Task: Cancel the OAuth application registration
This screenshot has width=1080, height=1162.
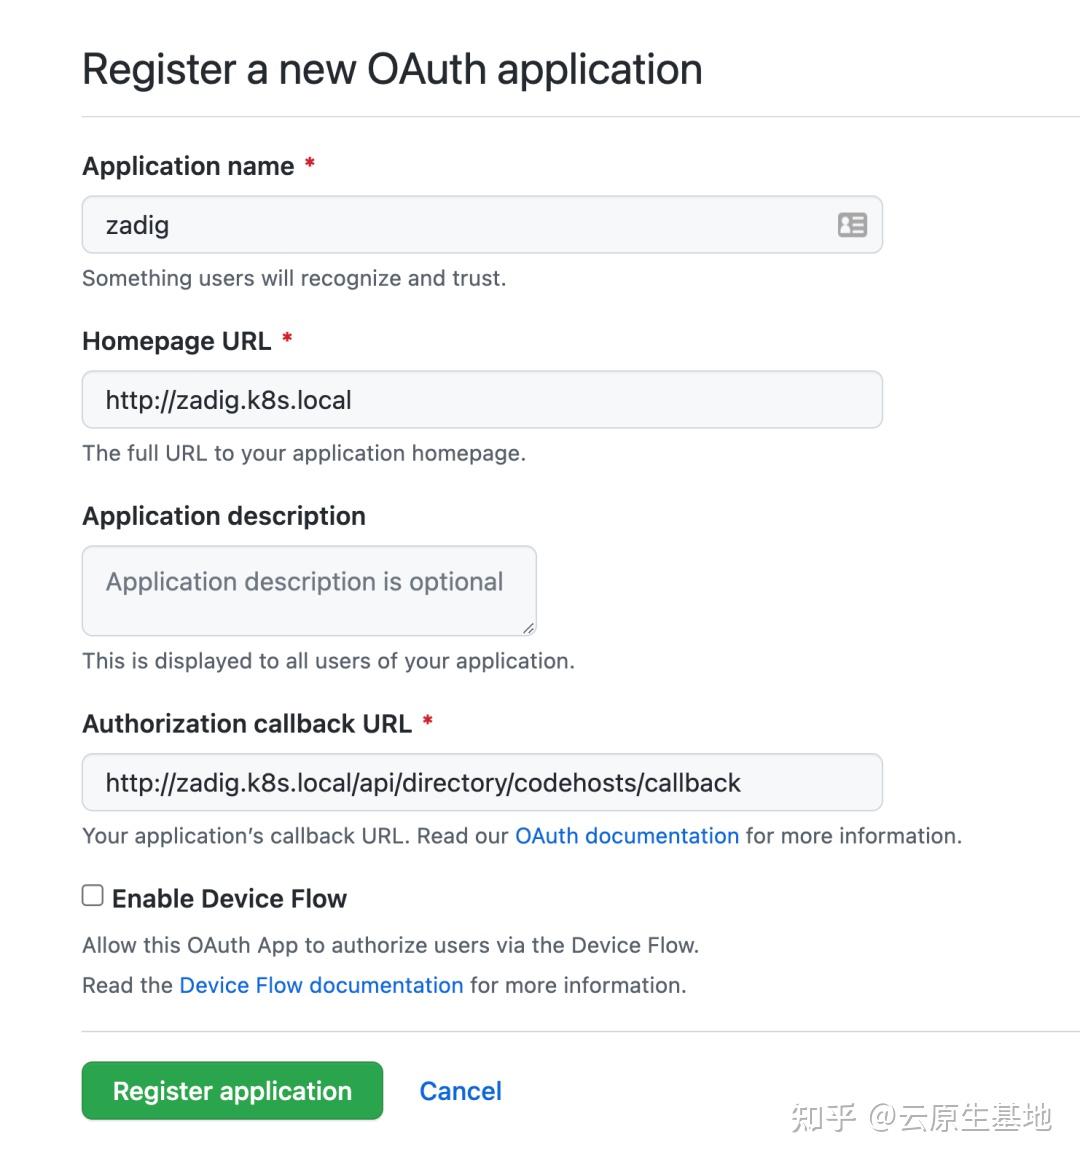Action: tap(460, 1091)
